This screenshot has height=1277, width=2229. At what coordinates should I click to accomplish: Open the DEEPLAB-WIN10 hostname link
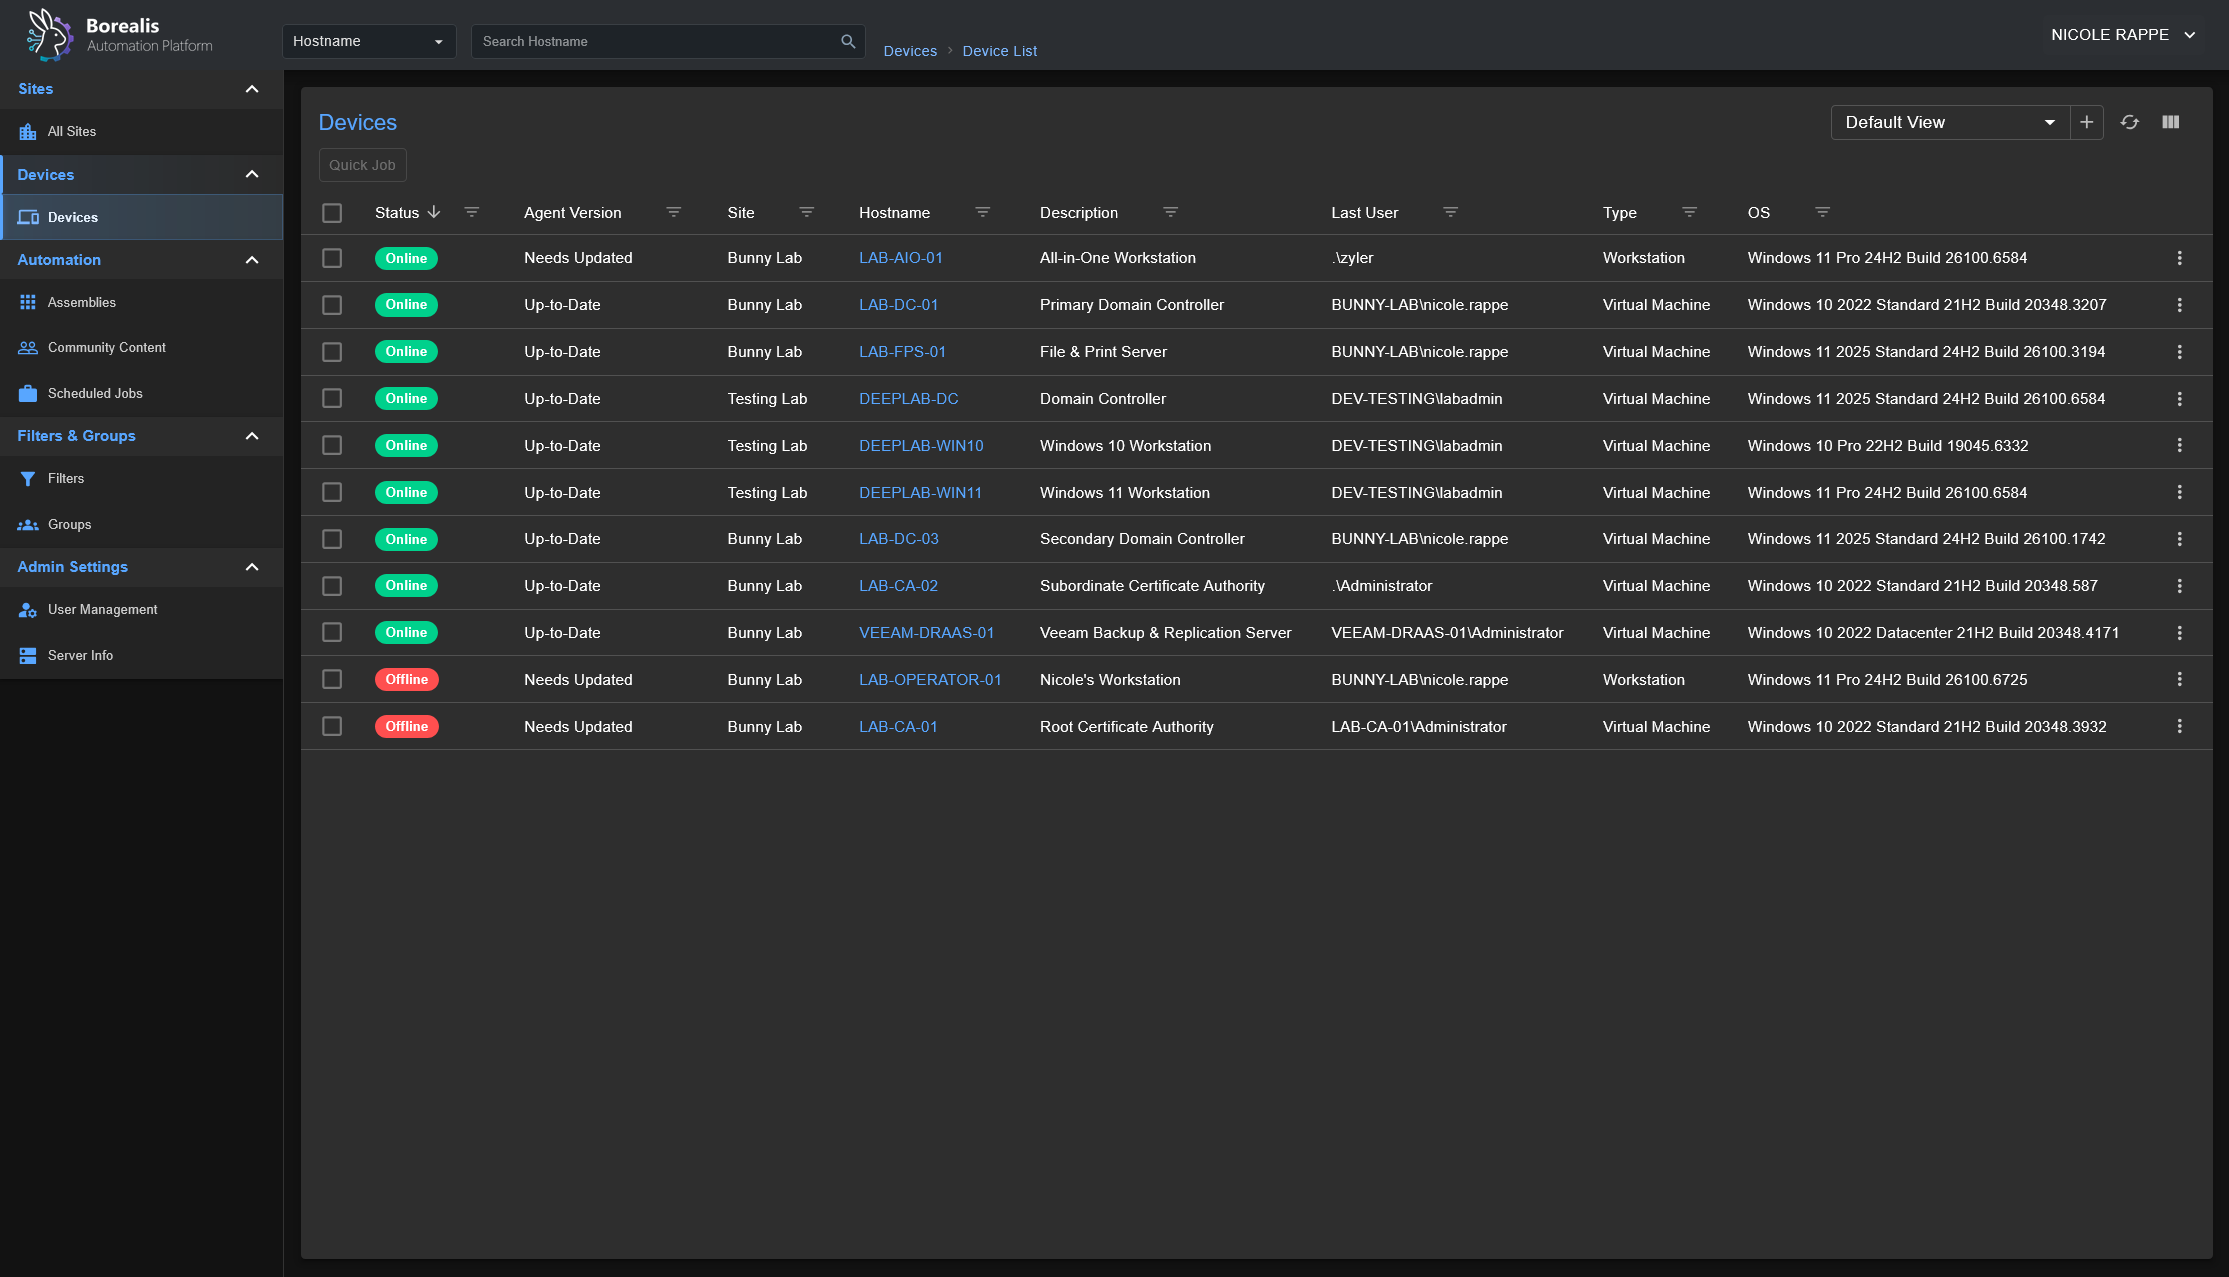pyautogui.click(x=920, y=446)
